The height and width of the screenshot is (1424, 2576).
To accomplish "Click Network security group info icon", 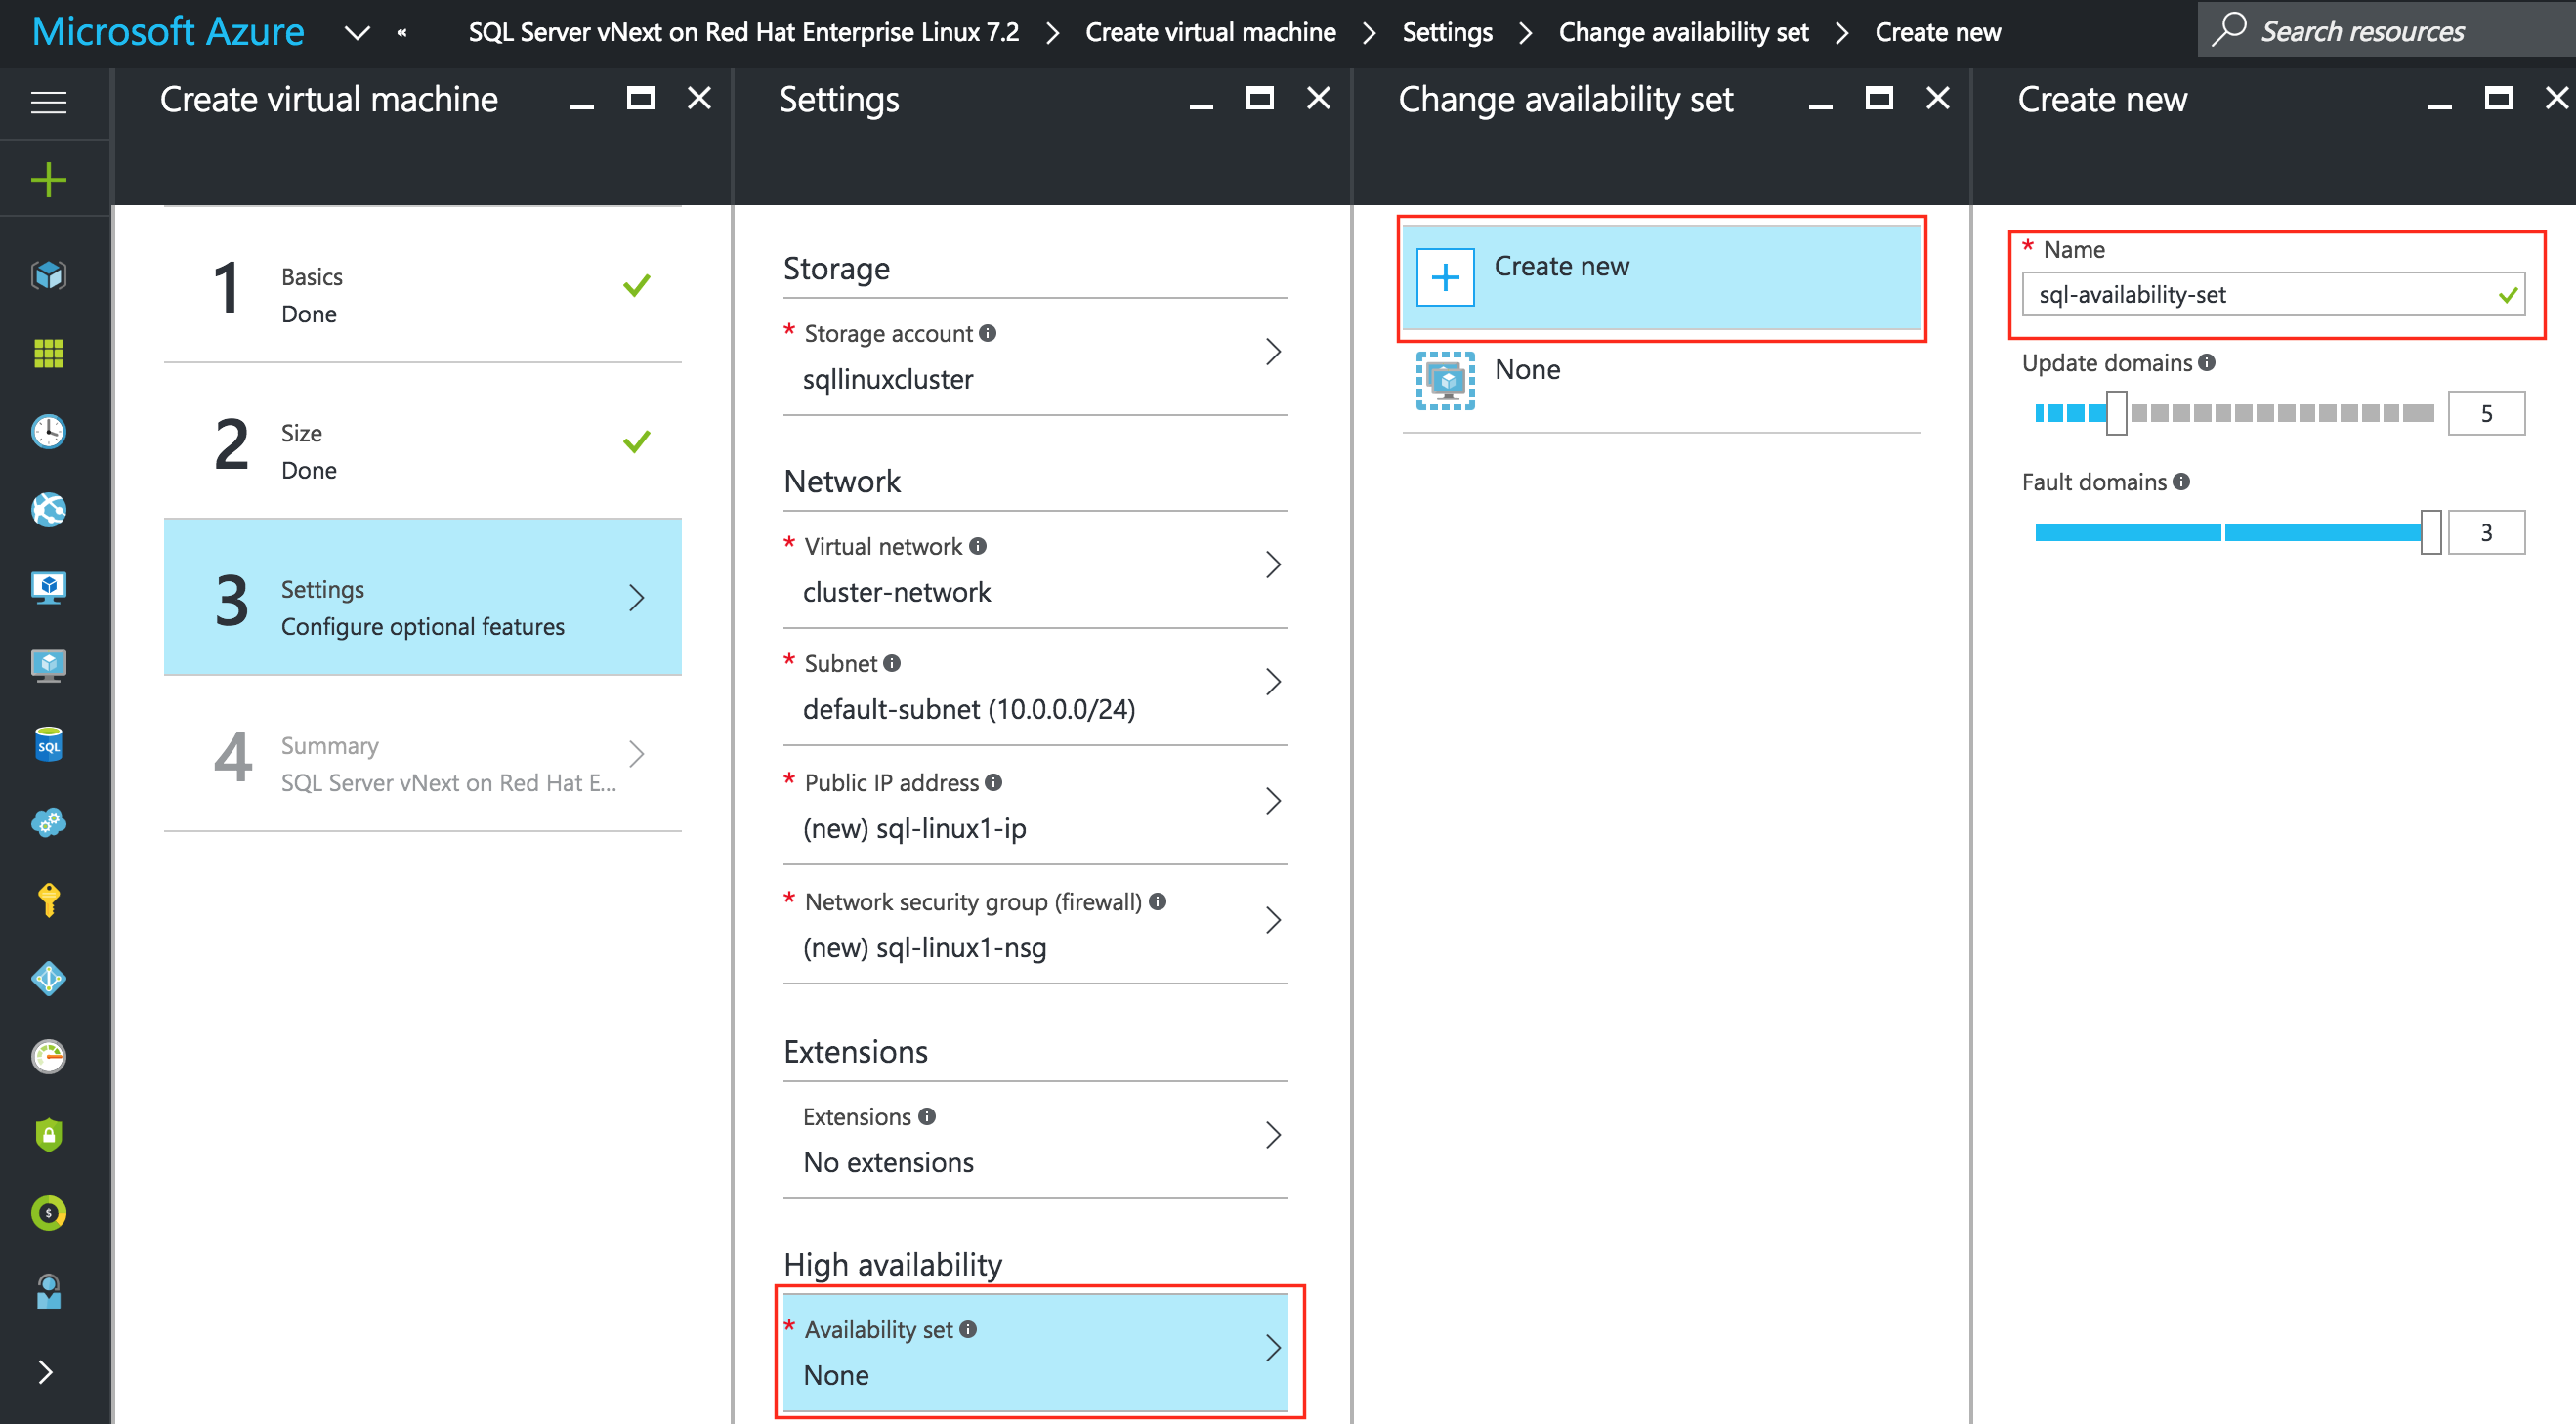I will coord(1157,901).
